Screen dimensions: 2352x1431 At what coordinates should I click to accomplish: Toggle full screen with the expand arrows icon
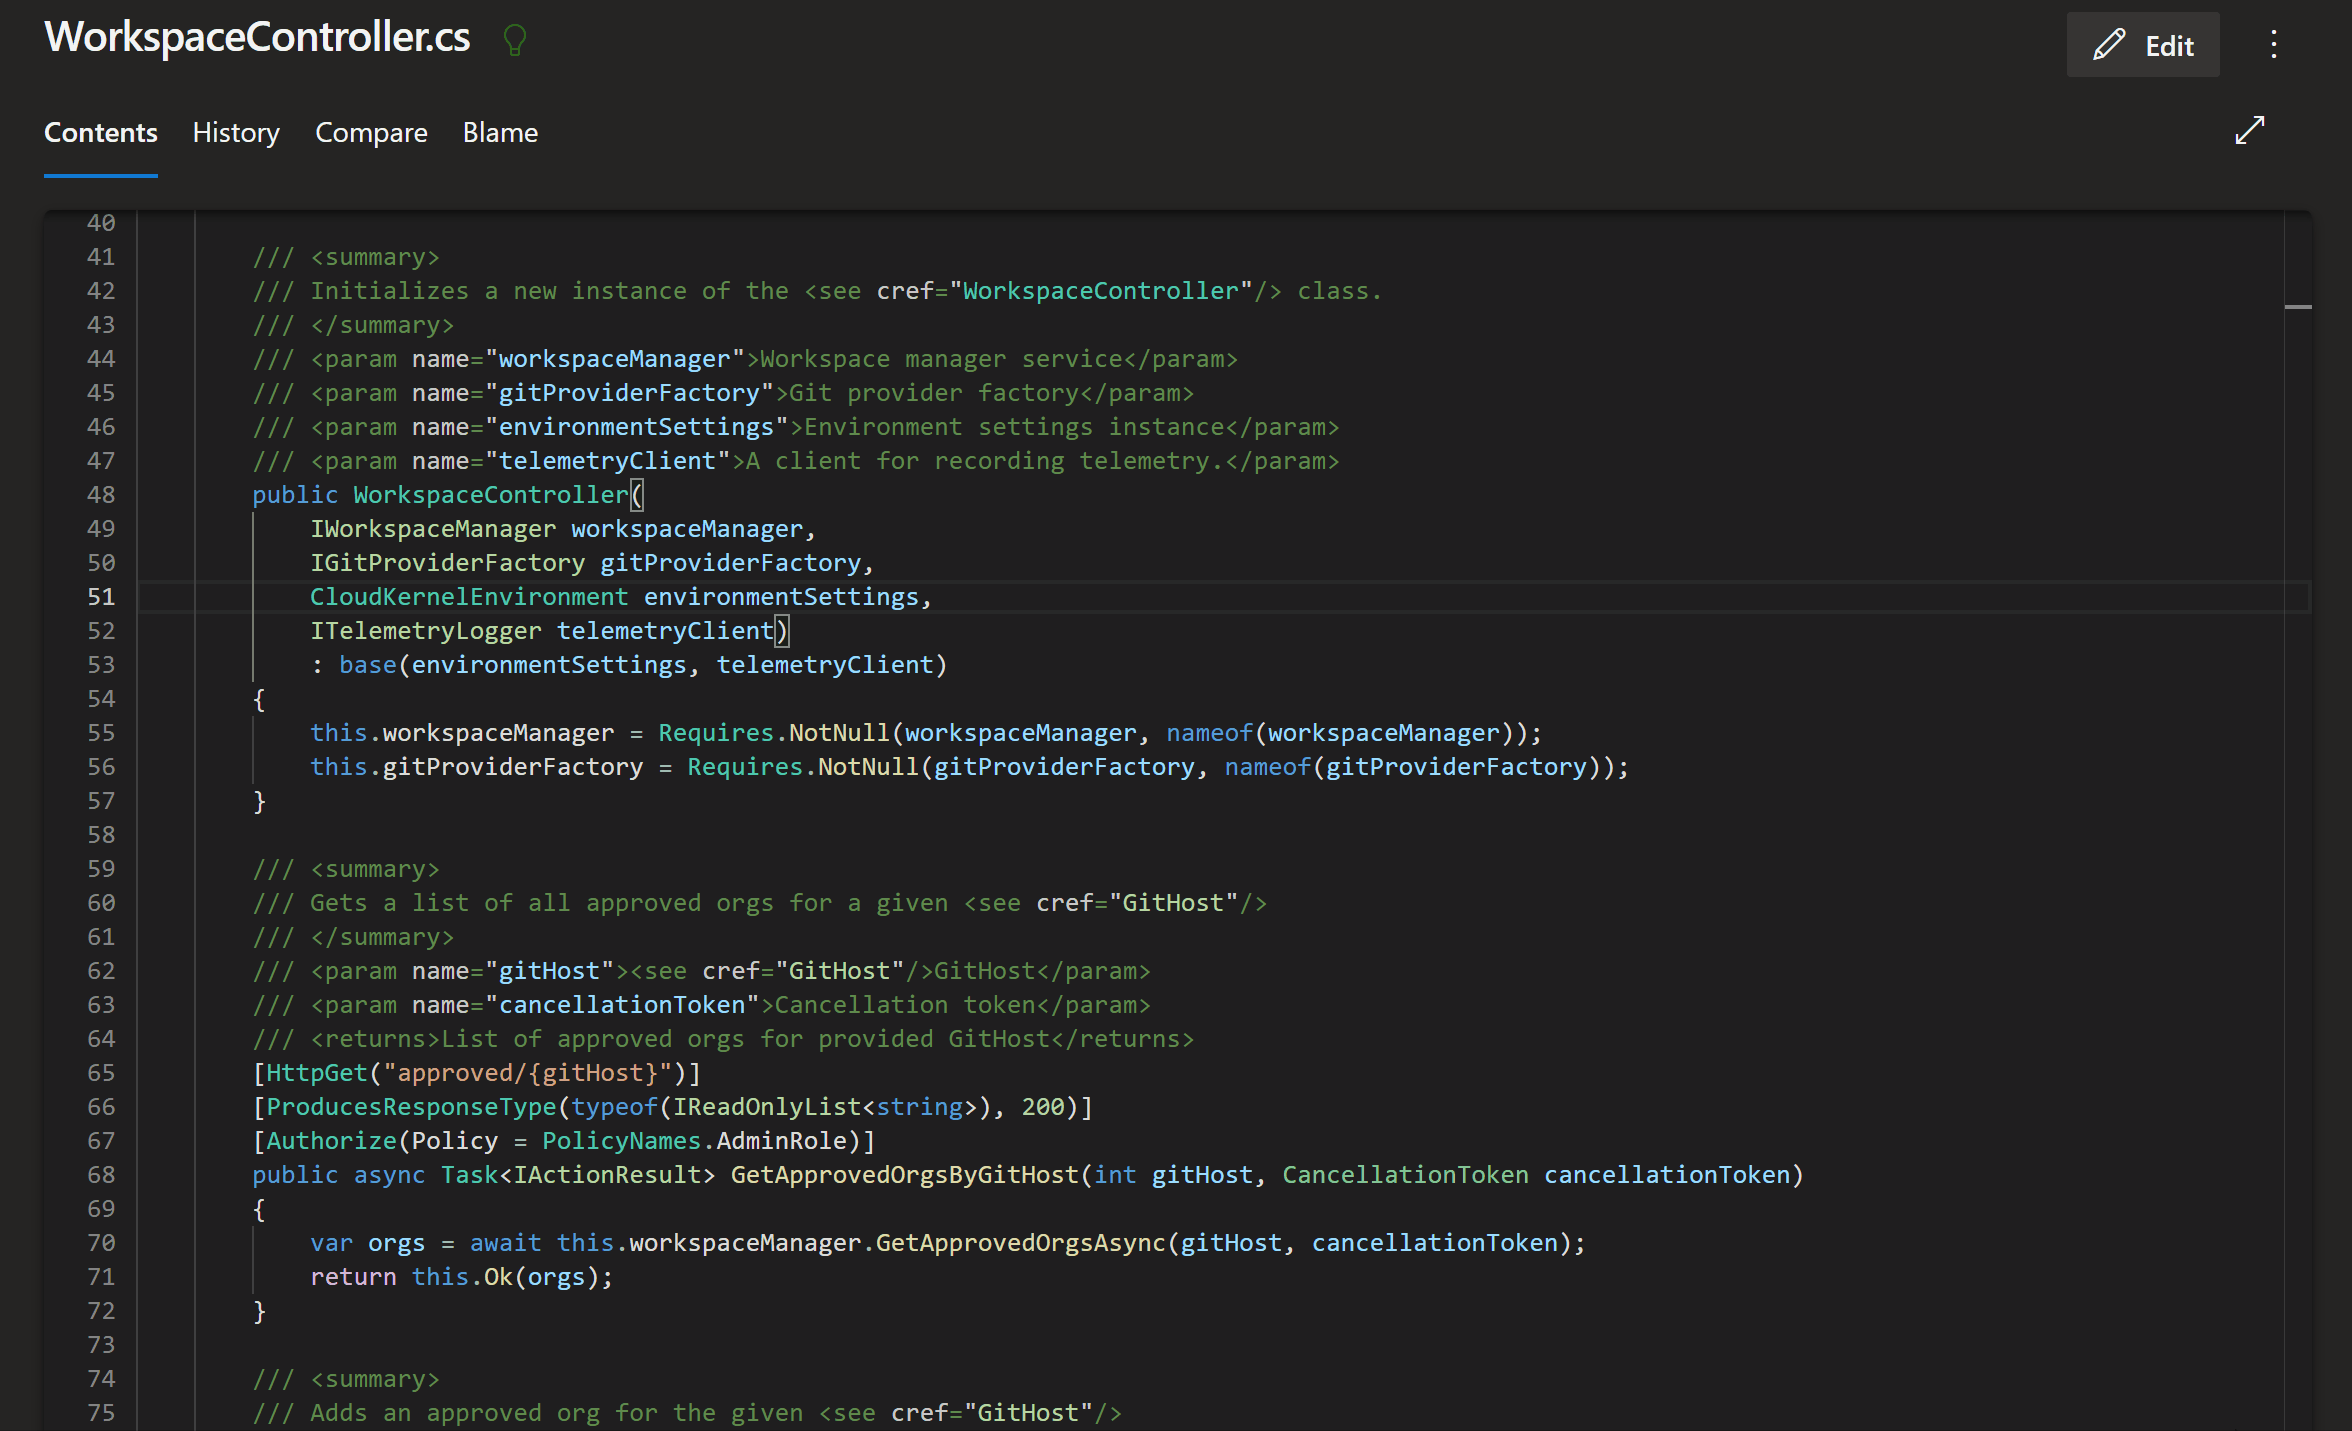pos(2249,131)
